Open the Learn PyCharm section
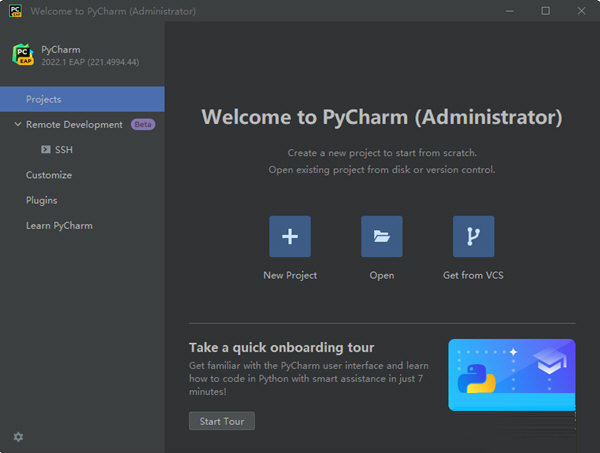This screenshot has height=453, width=600. pyautogui.click(x=59, y=226)
